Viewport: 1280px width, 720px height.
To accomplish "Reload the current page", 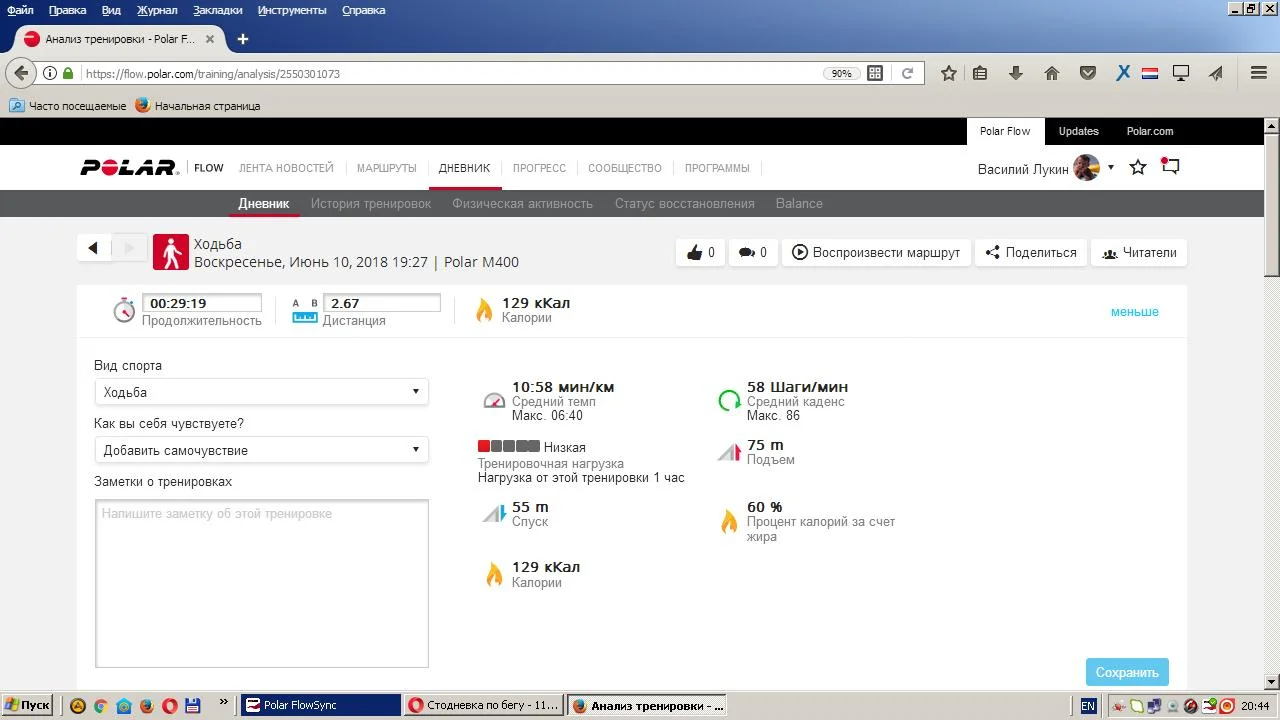I will pyautogui.click(x=907, y=73).
